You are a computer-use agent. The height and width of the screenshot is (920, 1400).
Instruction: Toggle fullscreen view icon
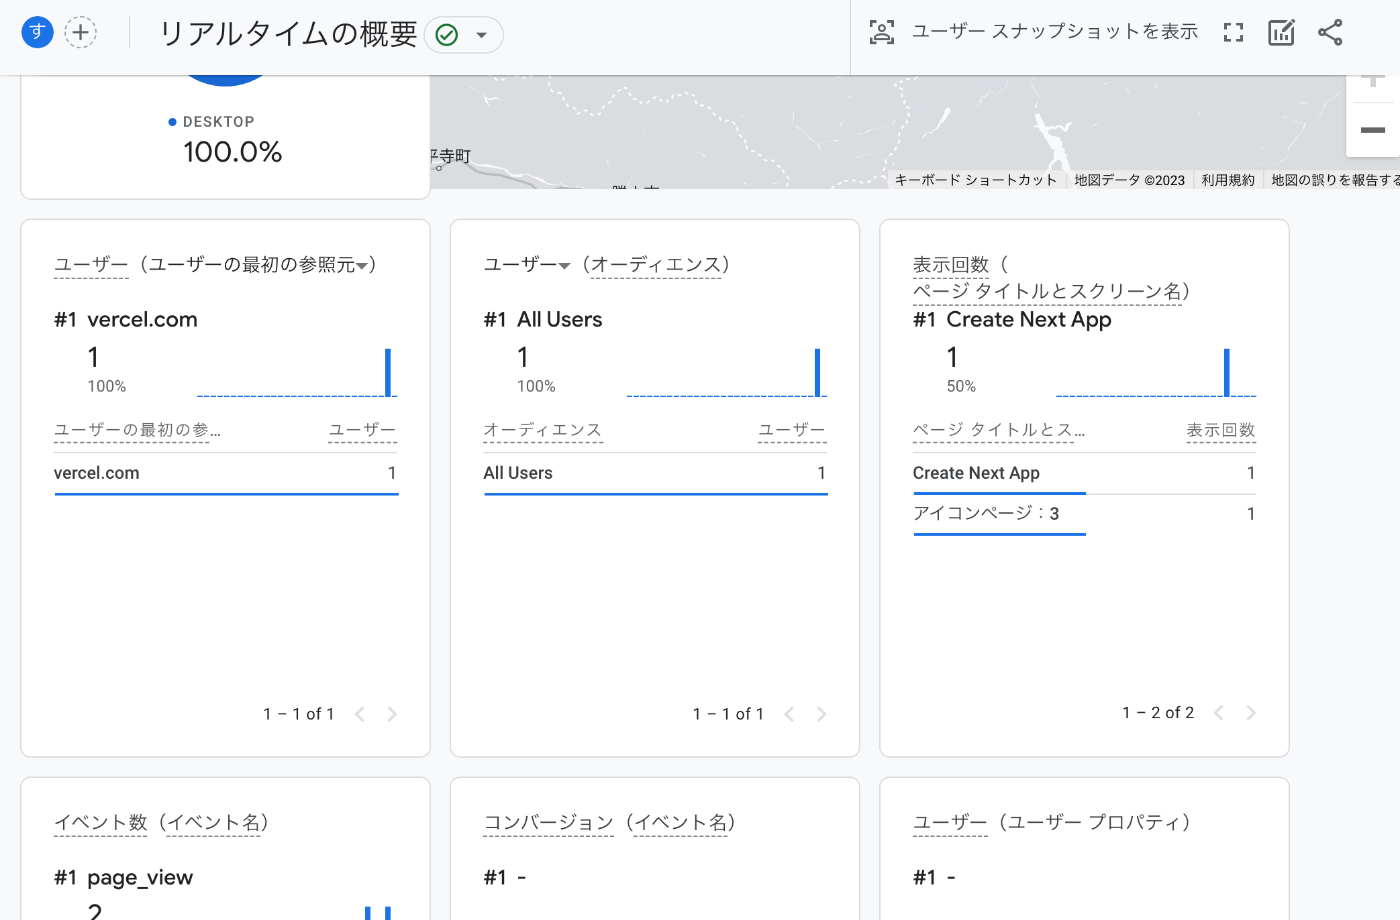click(1233, 32)
